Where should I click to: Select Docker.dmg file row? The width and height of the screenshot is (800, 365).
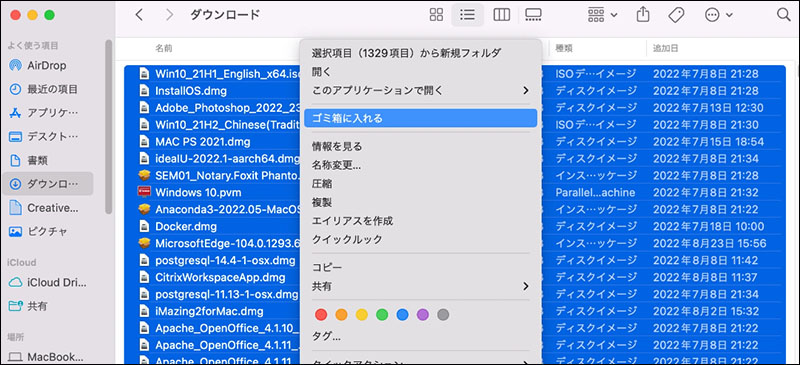click(x=455, y=226)
